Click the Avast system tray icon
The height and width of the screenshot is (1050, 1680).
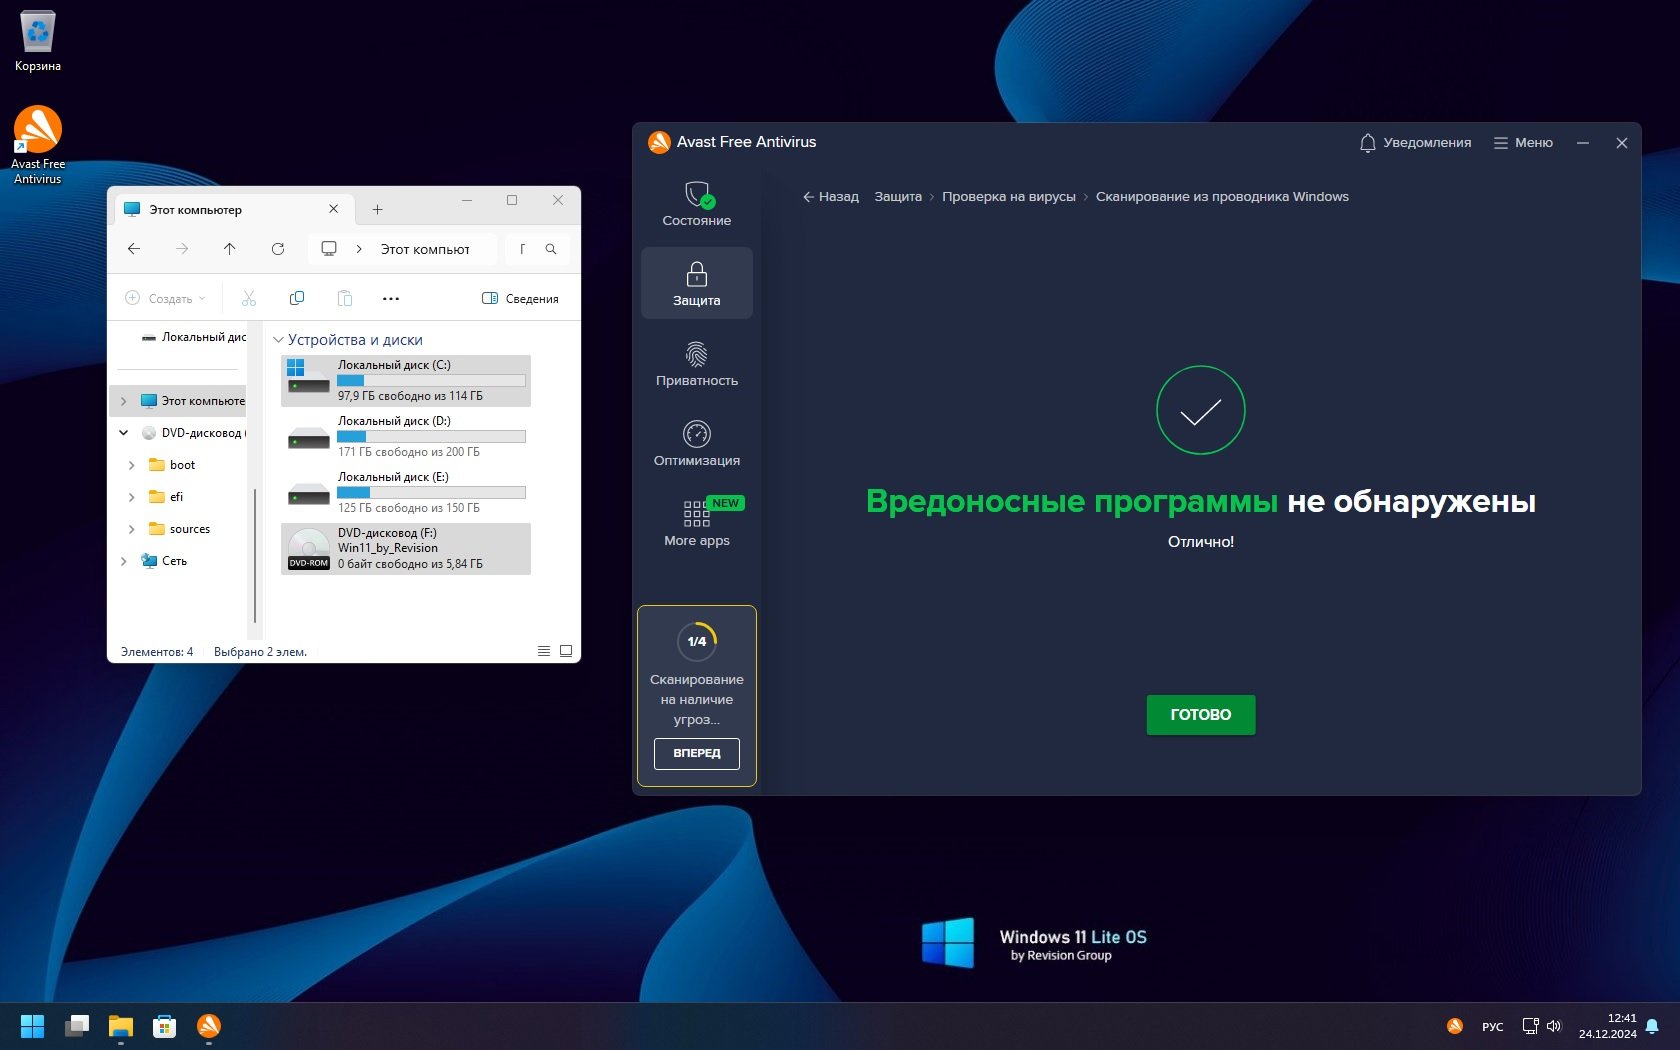1455,1026
